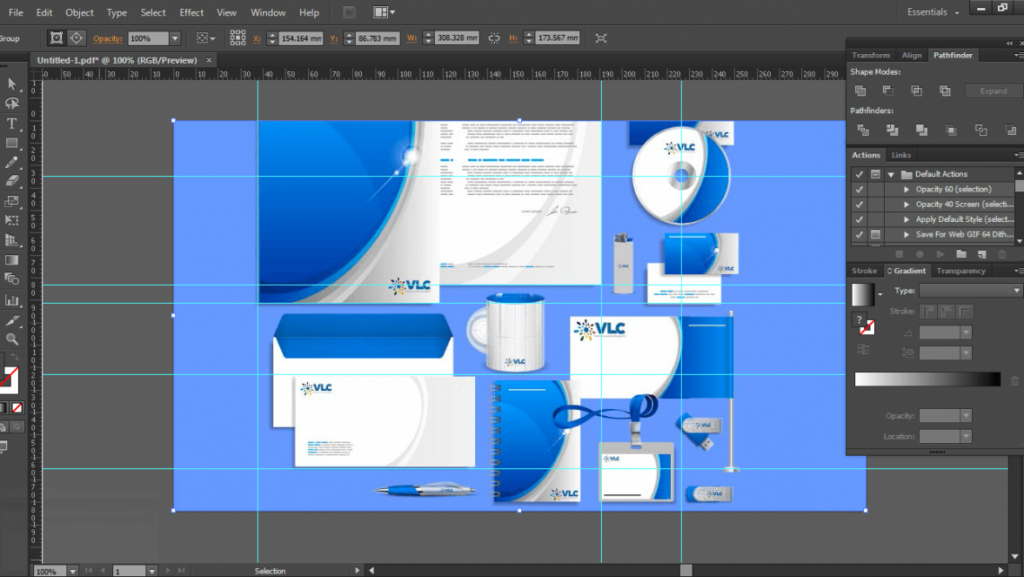Toggle the checkmark for Default Actions set

(858, 174)
